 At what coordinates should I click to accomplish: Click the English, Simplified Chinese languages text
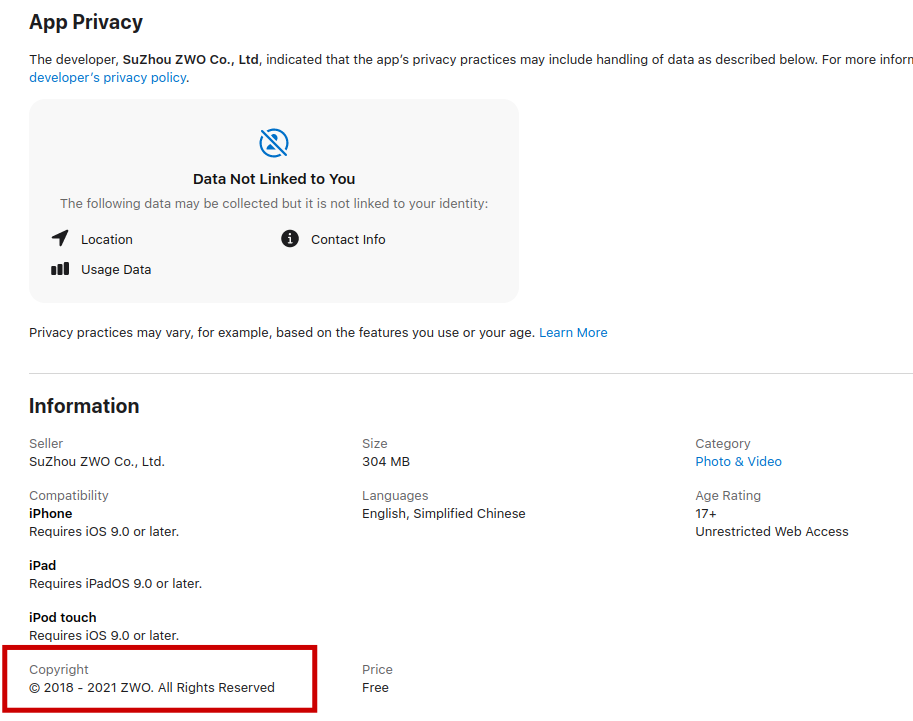(x=443, y=514)
